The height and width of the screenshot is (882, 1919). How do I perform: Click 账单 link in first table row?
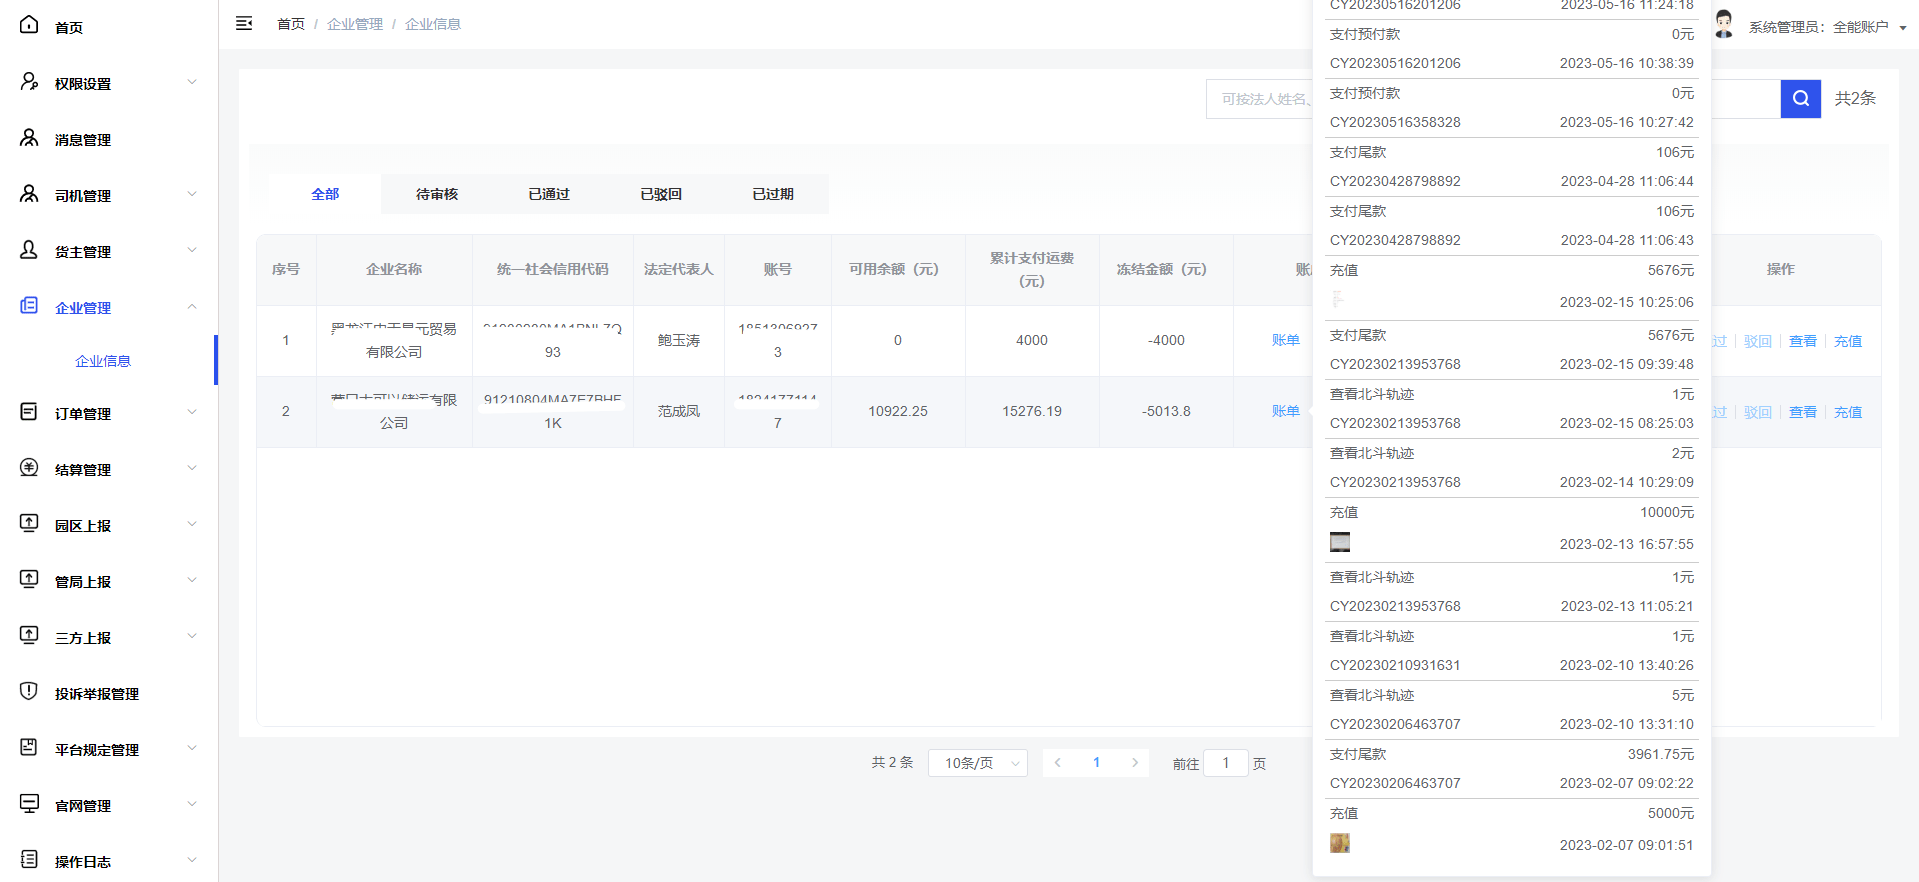click(x=1285, y=340)
